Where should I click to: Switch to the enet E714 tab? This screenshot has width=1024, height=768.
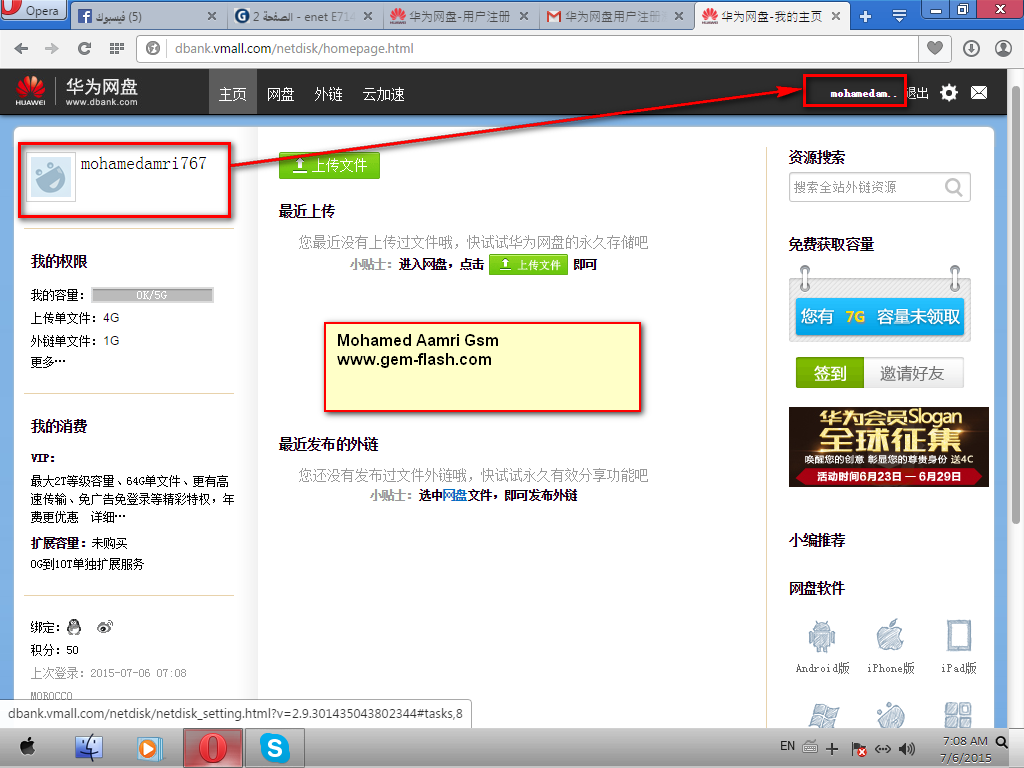click(303, 16)
